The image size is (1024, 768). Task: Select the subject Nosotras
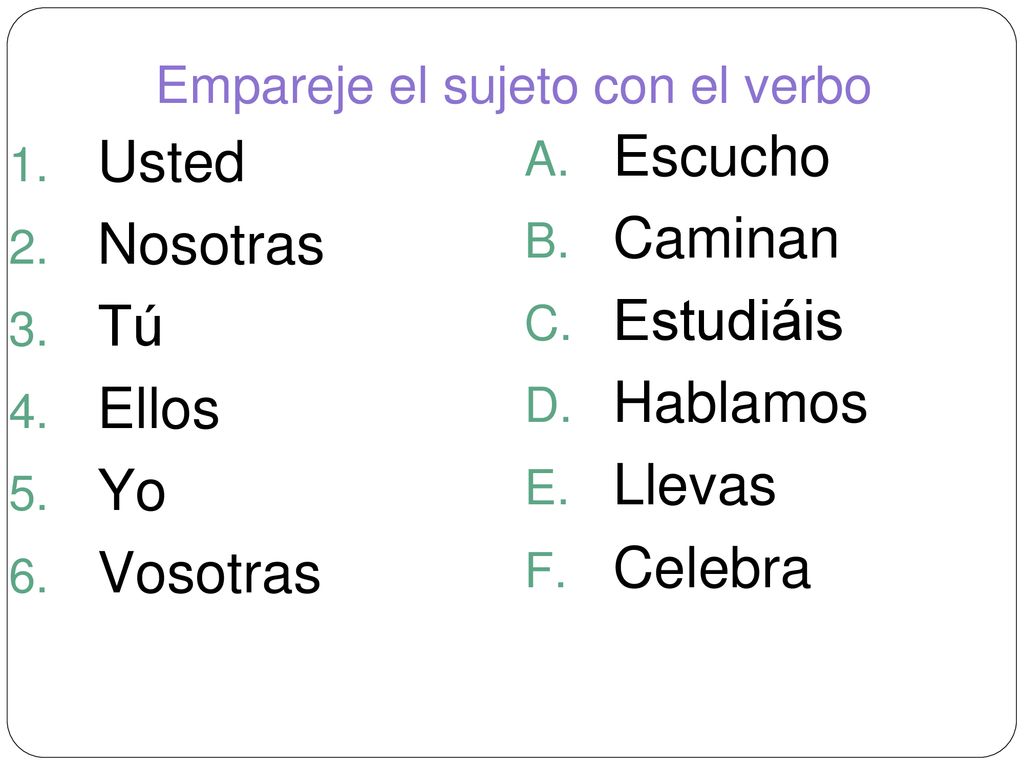[x=211, y=244]
